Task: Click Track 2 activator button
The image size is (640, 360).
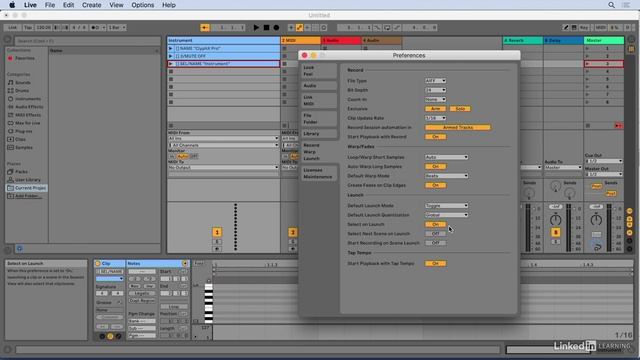Action: tap(292, 232)
